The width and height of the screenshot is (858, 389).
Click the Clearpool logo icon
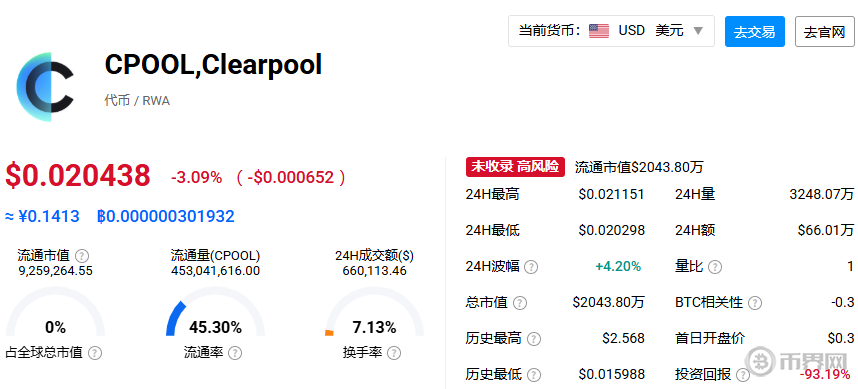tap(45, 87)
